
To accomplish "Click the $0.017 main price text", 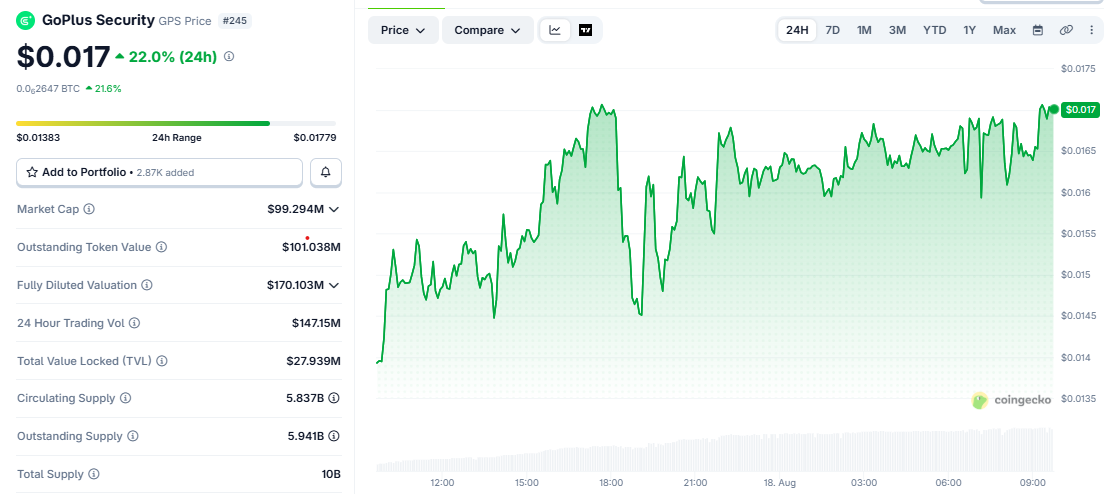I will click(x=63, y=57).
